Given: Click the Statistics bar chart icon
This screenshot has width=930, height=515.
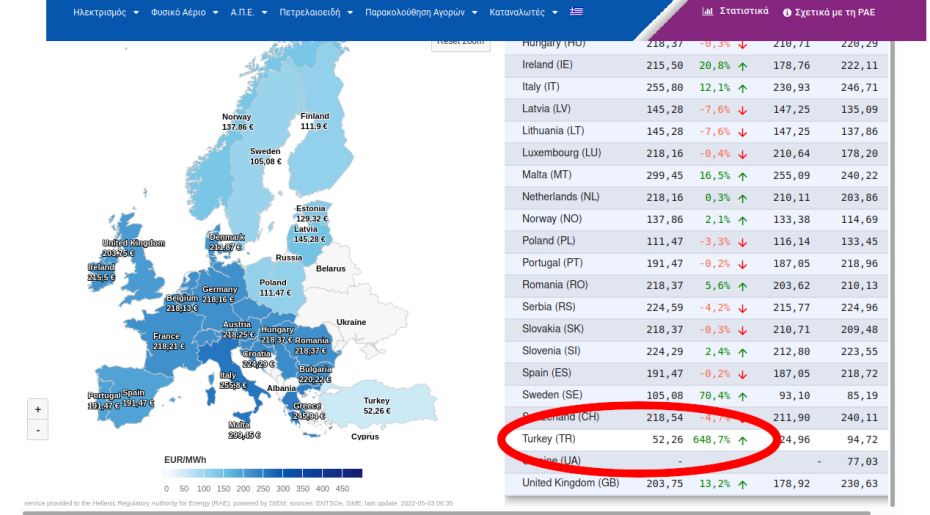Looking at the screenshot, I should pos(708,11).
